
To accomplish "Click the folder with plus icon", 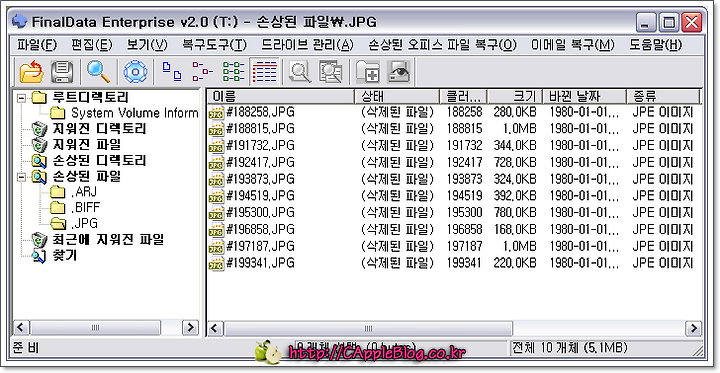I will click(368, 73).
